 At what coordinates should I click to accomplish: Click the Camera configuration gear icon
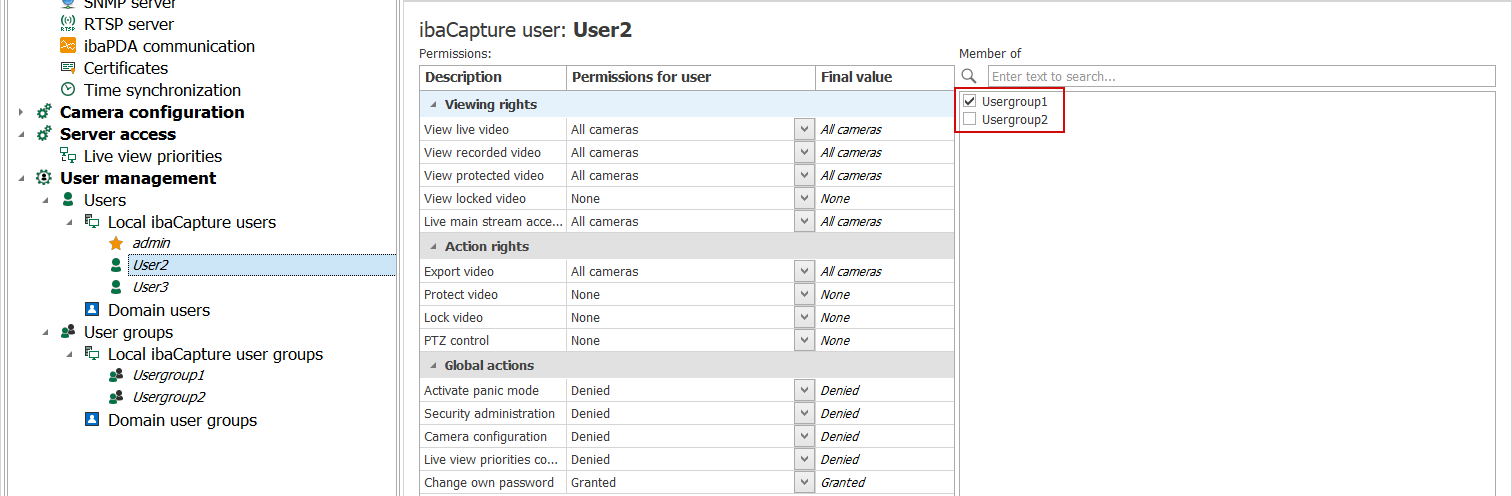point(44,112)
